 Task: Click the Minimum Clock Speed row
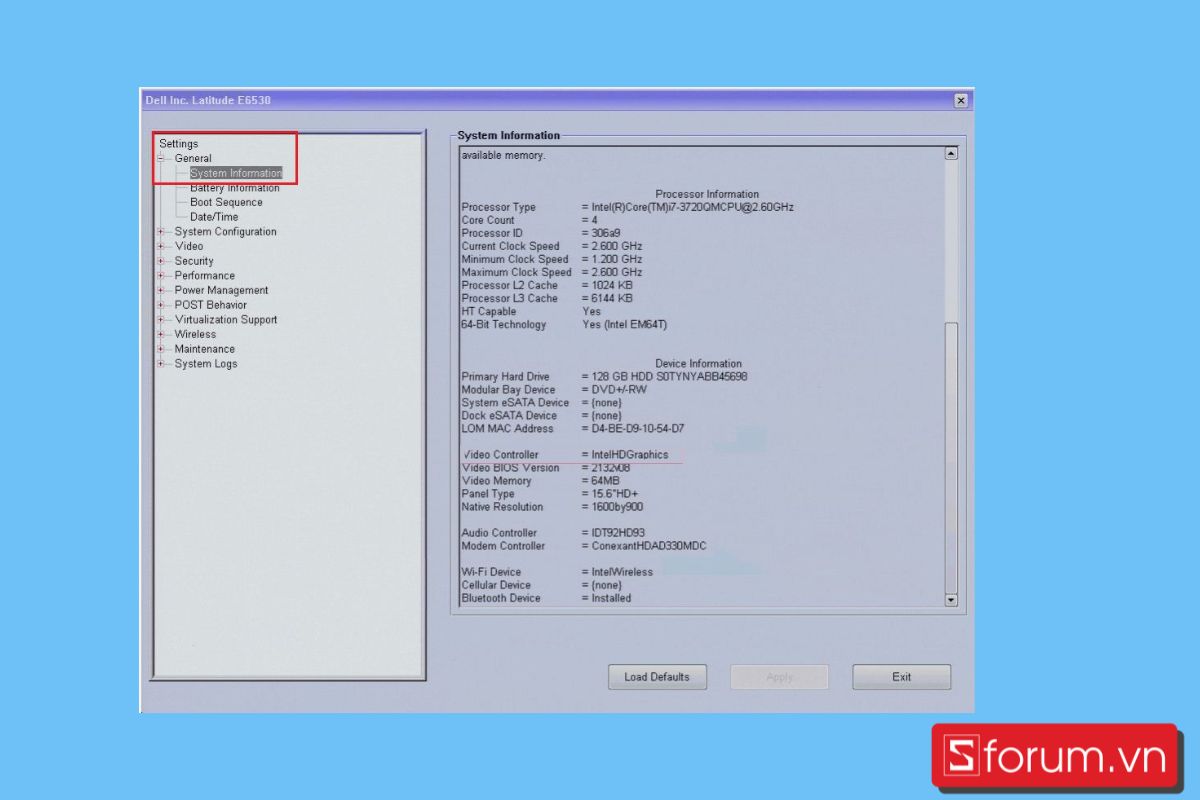552,259
